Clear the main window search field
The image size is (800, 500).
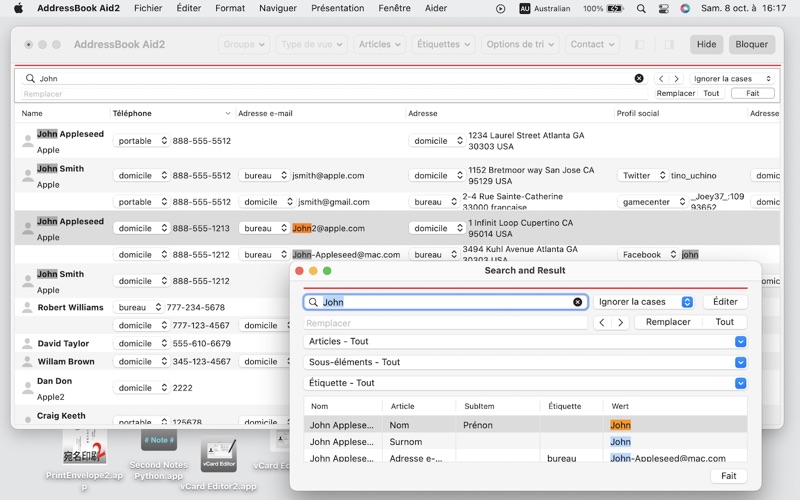[x=639, y=78]
